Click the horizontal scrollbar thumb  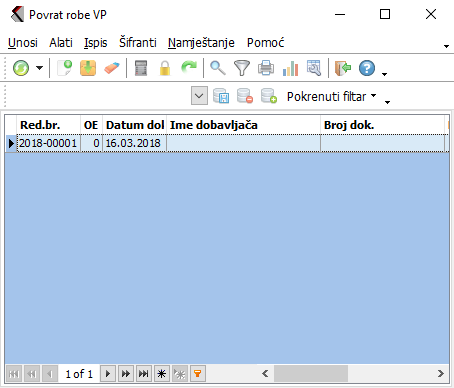(x=311, y=373)
